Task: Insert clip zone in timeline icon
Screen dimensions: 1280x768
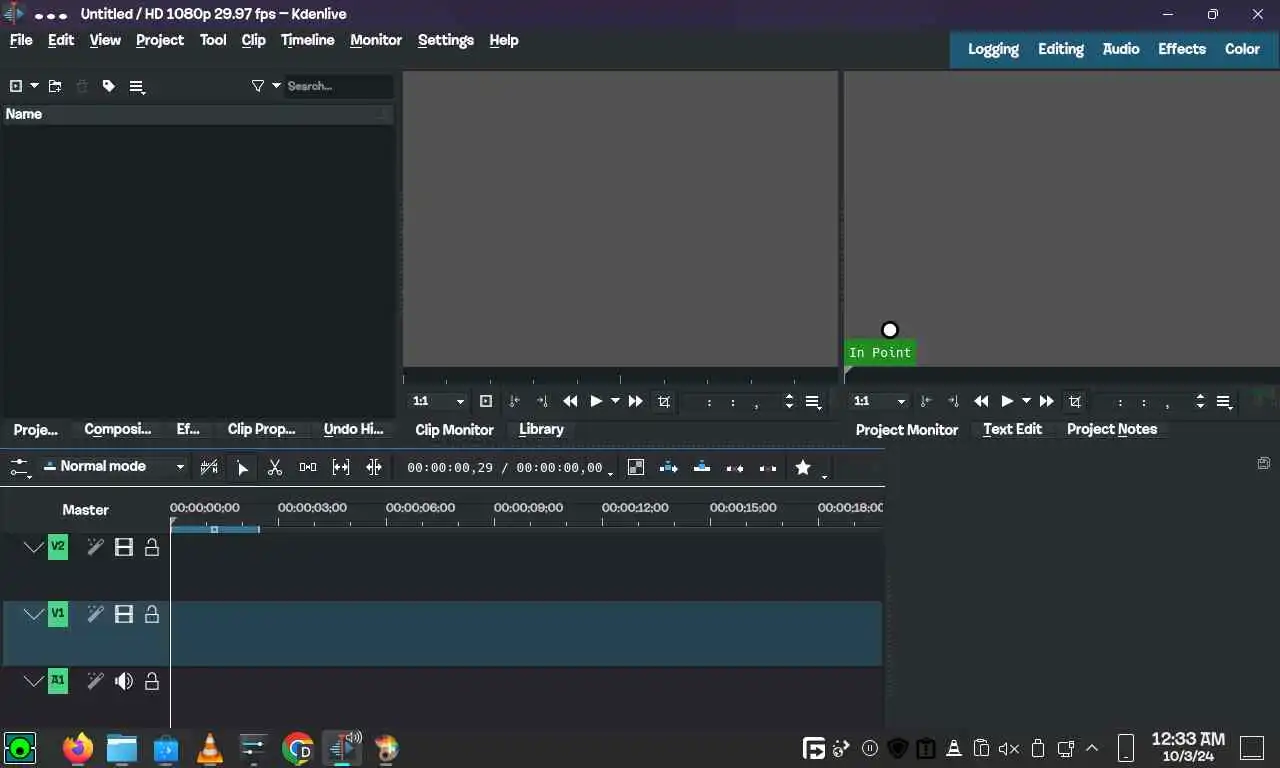Action: [669, 467]
